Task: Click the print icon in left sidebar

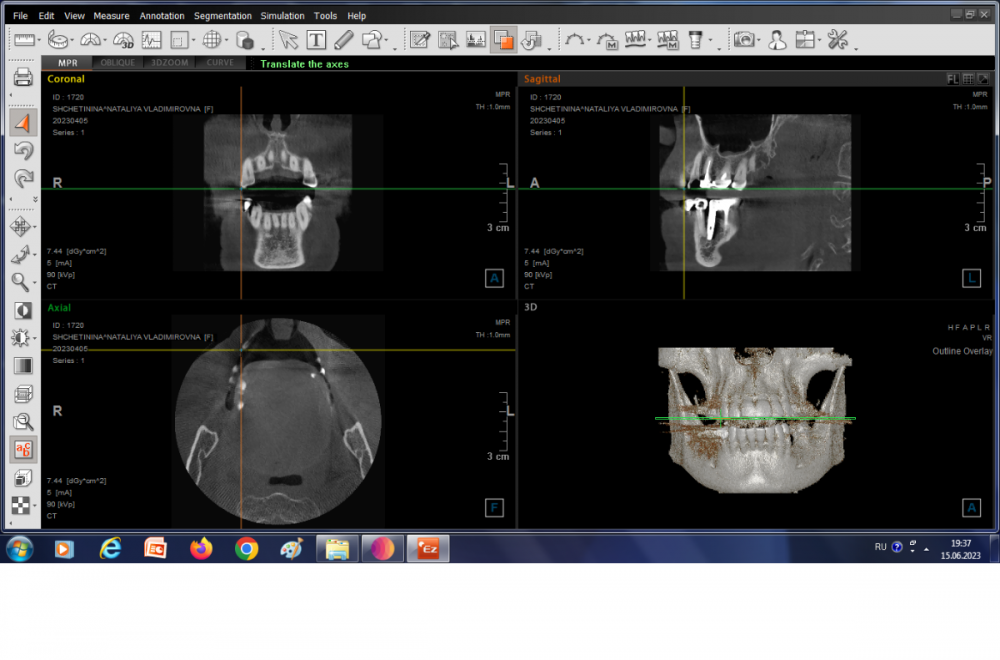Action: [23, 78]
